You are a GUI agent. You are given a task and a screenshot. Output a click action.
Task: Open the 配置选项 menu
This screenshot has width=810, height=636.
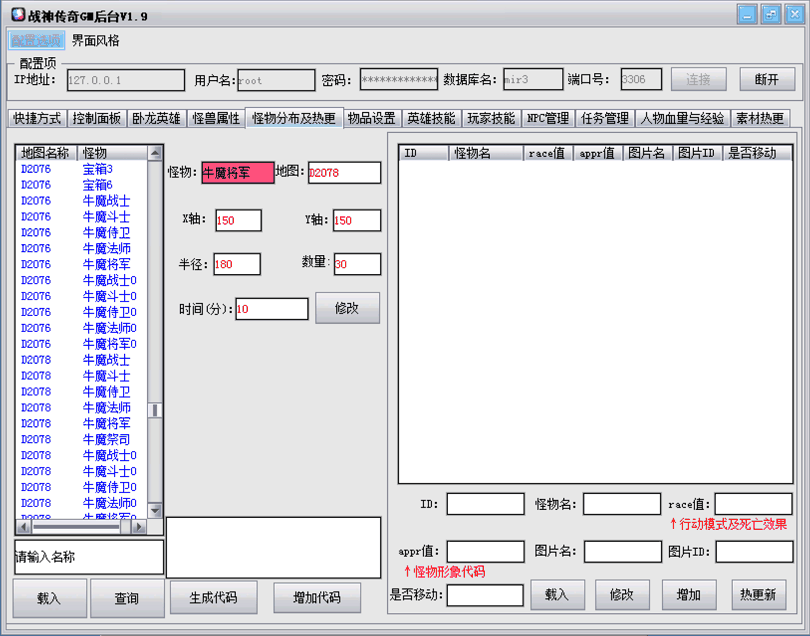pos(36,40)
